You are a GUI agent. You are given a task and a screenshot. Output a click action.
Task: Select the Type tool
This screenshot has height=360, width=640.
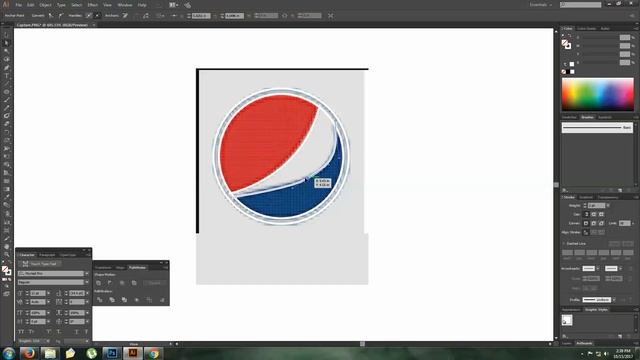[6, 76]
